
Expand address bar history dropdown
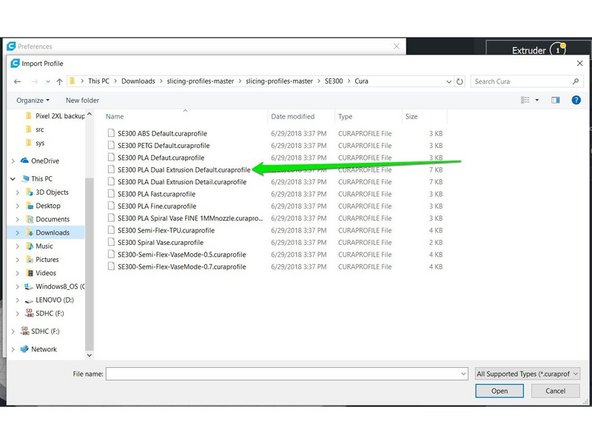pyautogui.click(x=449, y=82)
